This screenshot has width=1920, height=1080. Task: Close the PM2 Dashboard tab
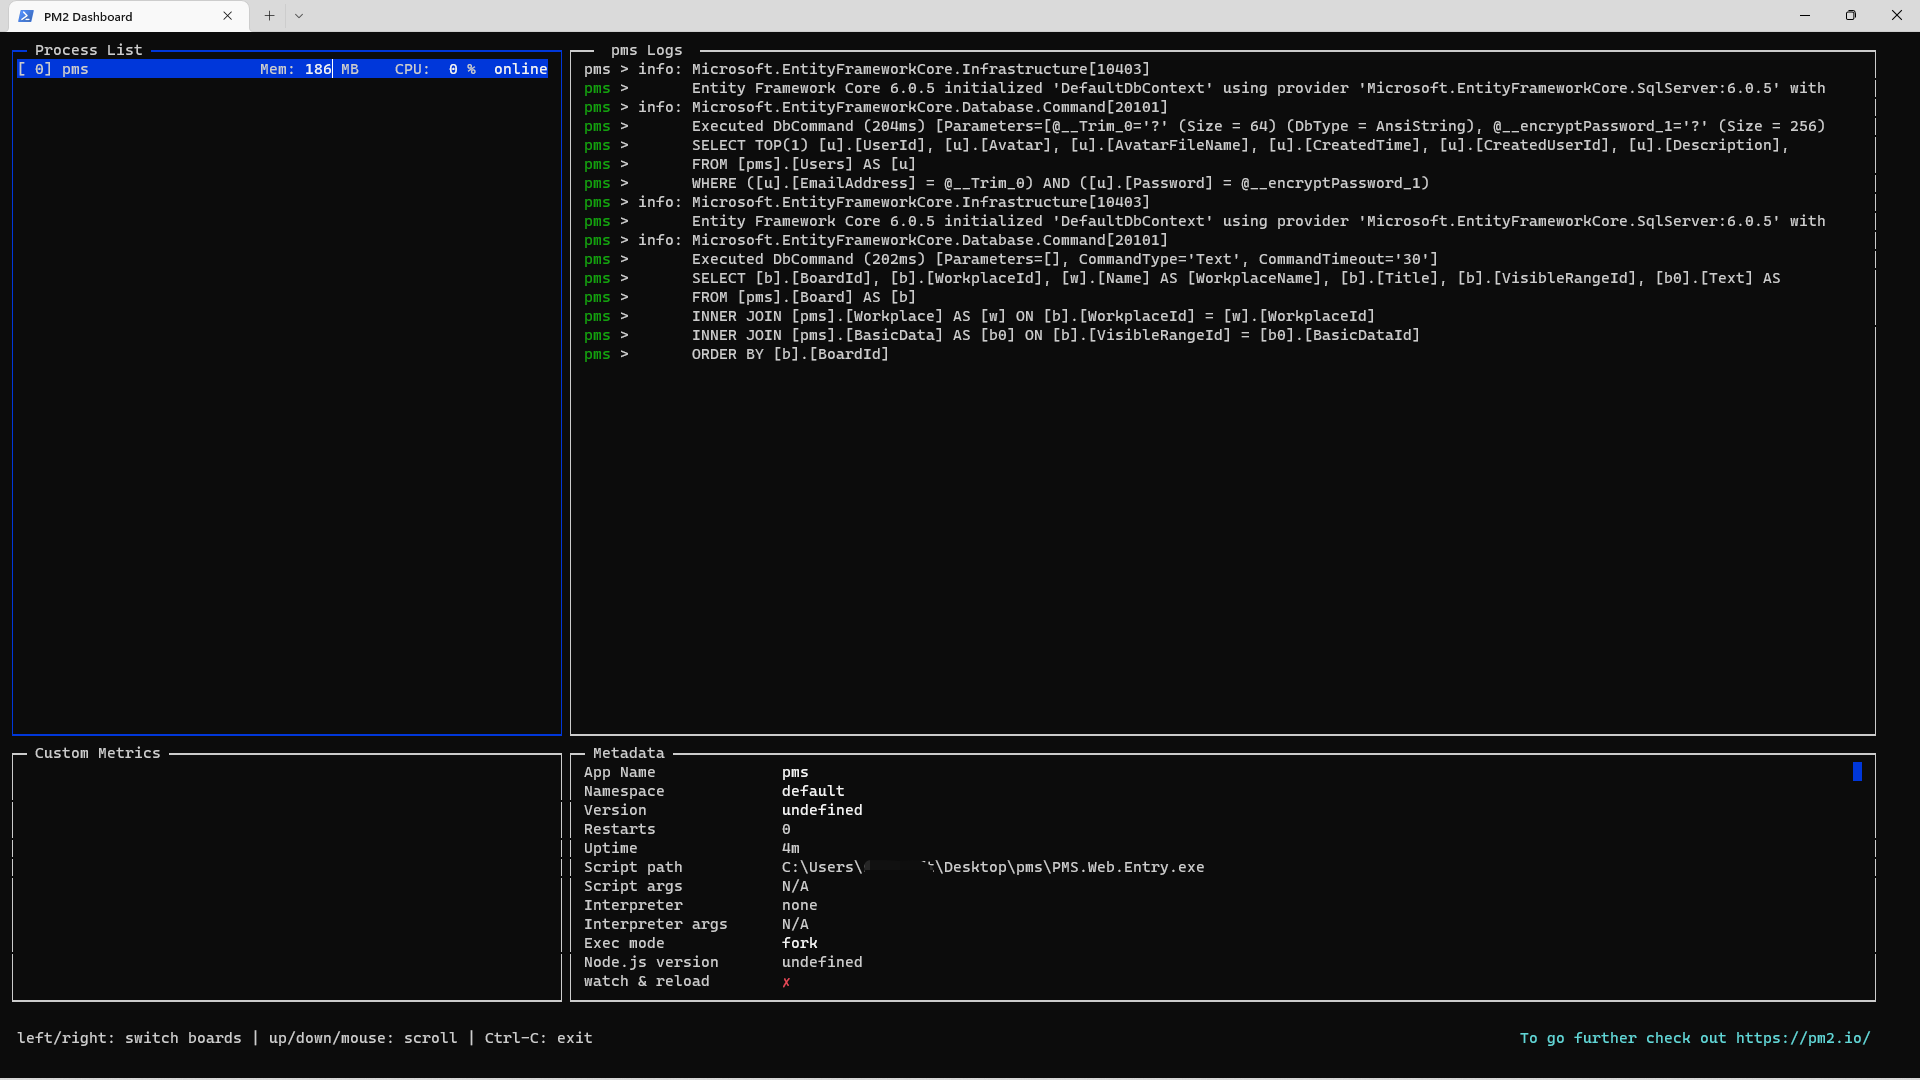click(228, 16)
